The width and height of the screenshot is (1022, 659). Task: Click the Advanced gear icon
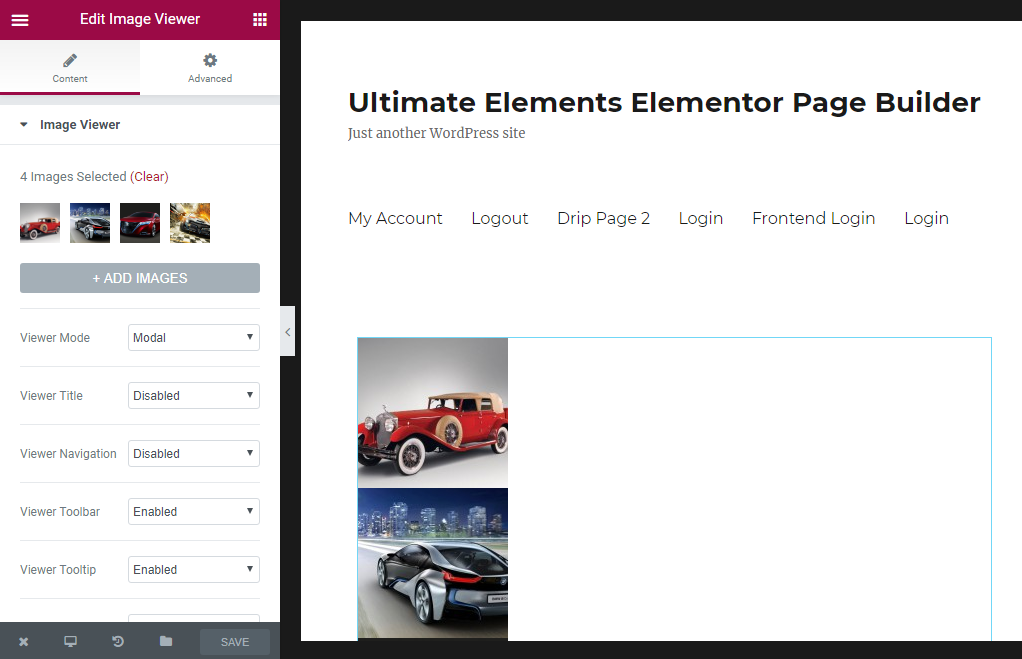[x=210, y=61]
